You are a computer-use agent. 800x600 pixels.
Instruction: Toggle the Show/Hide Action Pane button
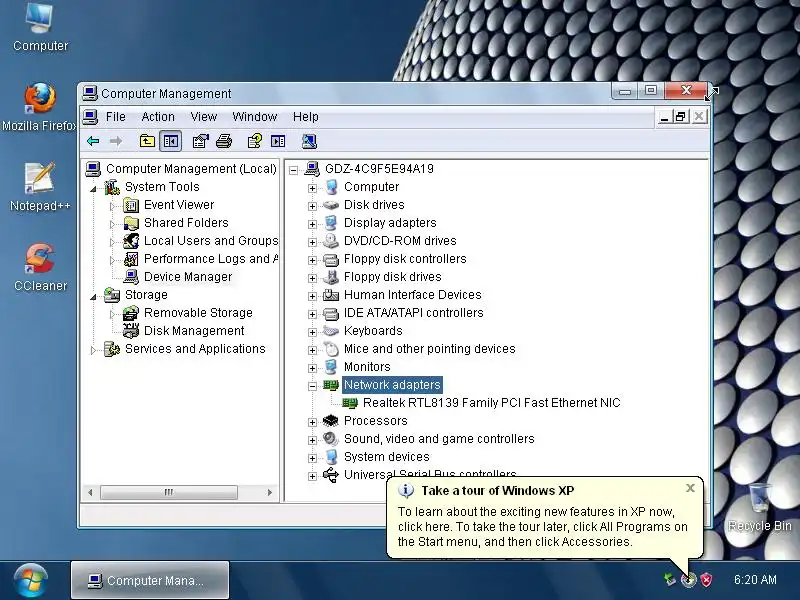(278, 141)
